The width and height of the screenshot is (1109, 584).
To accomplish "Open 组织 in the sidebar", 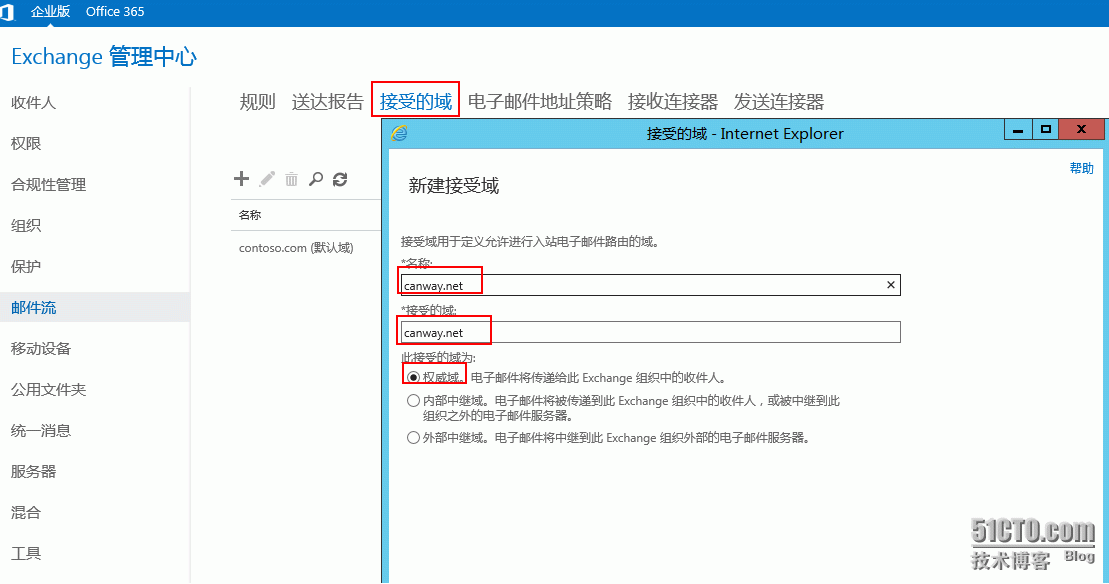I will [25, 226].
